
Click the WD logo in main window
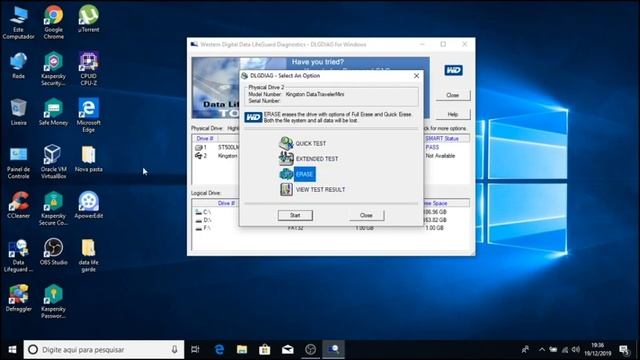tap(453, 70)
